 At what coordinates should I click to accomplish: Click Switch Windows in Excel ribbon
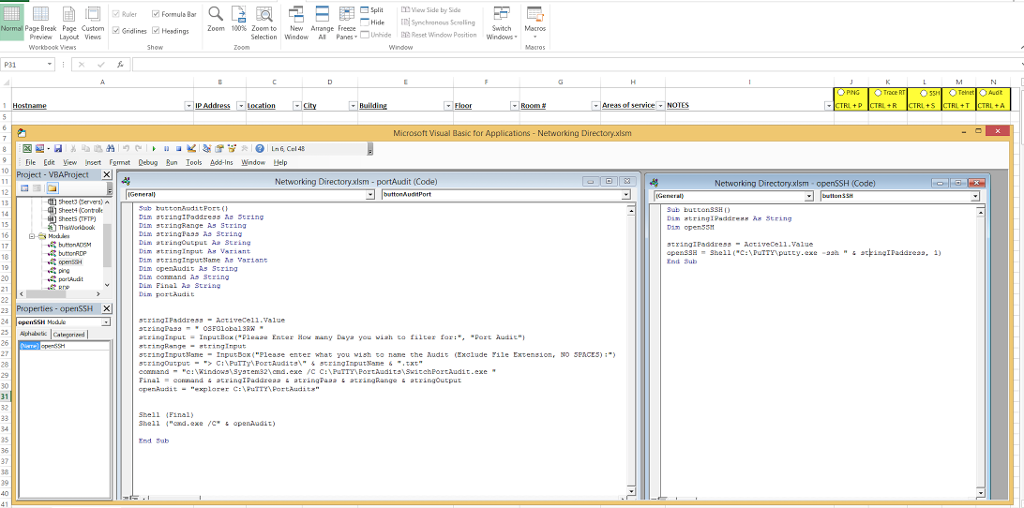(502, 22)
